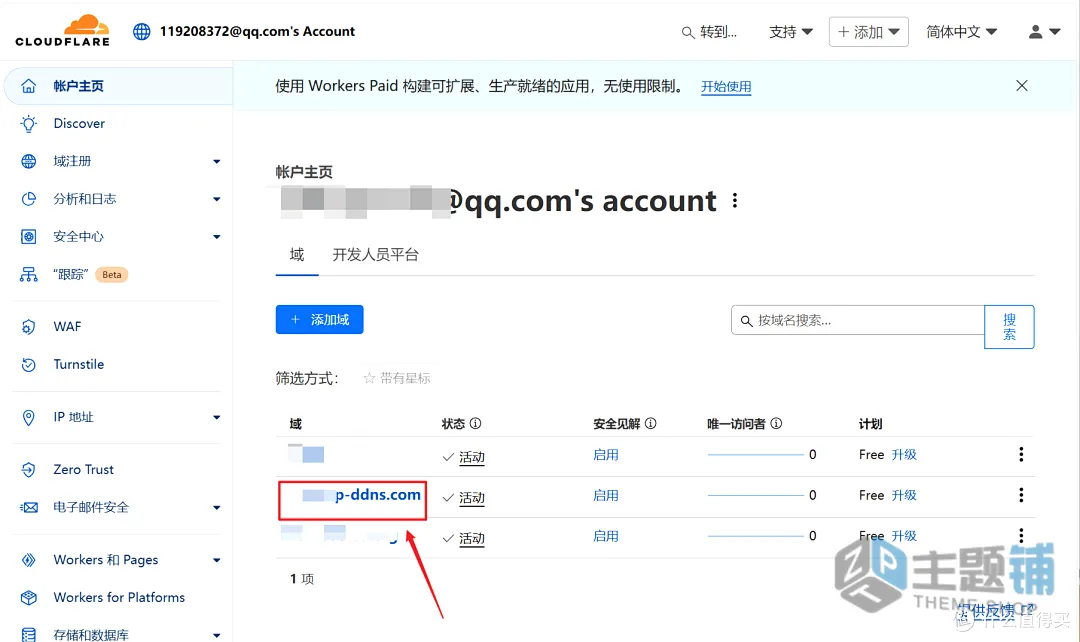Click info icon next to 安全见解

click(x=650, y=423)
